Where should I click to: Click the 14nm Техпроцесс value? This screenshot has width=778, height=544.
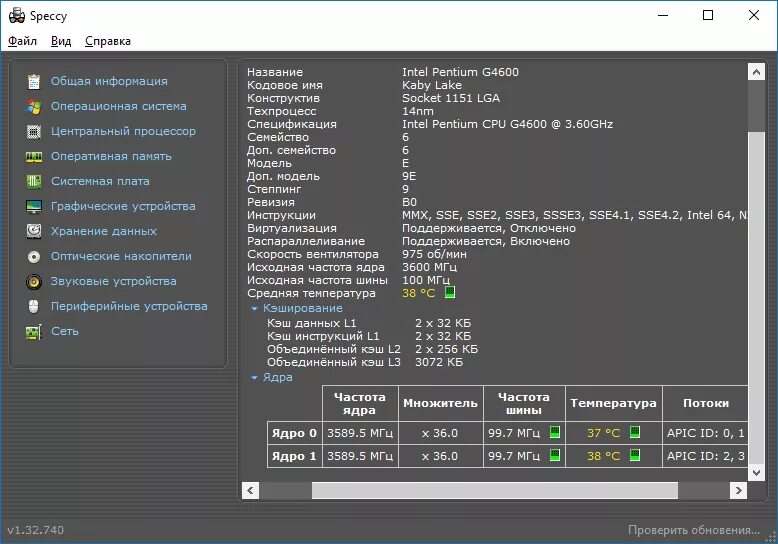pos(418,111)
